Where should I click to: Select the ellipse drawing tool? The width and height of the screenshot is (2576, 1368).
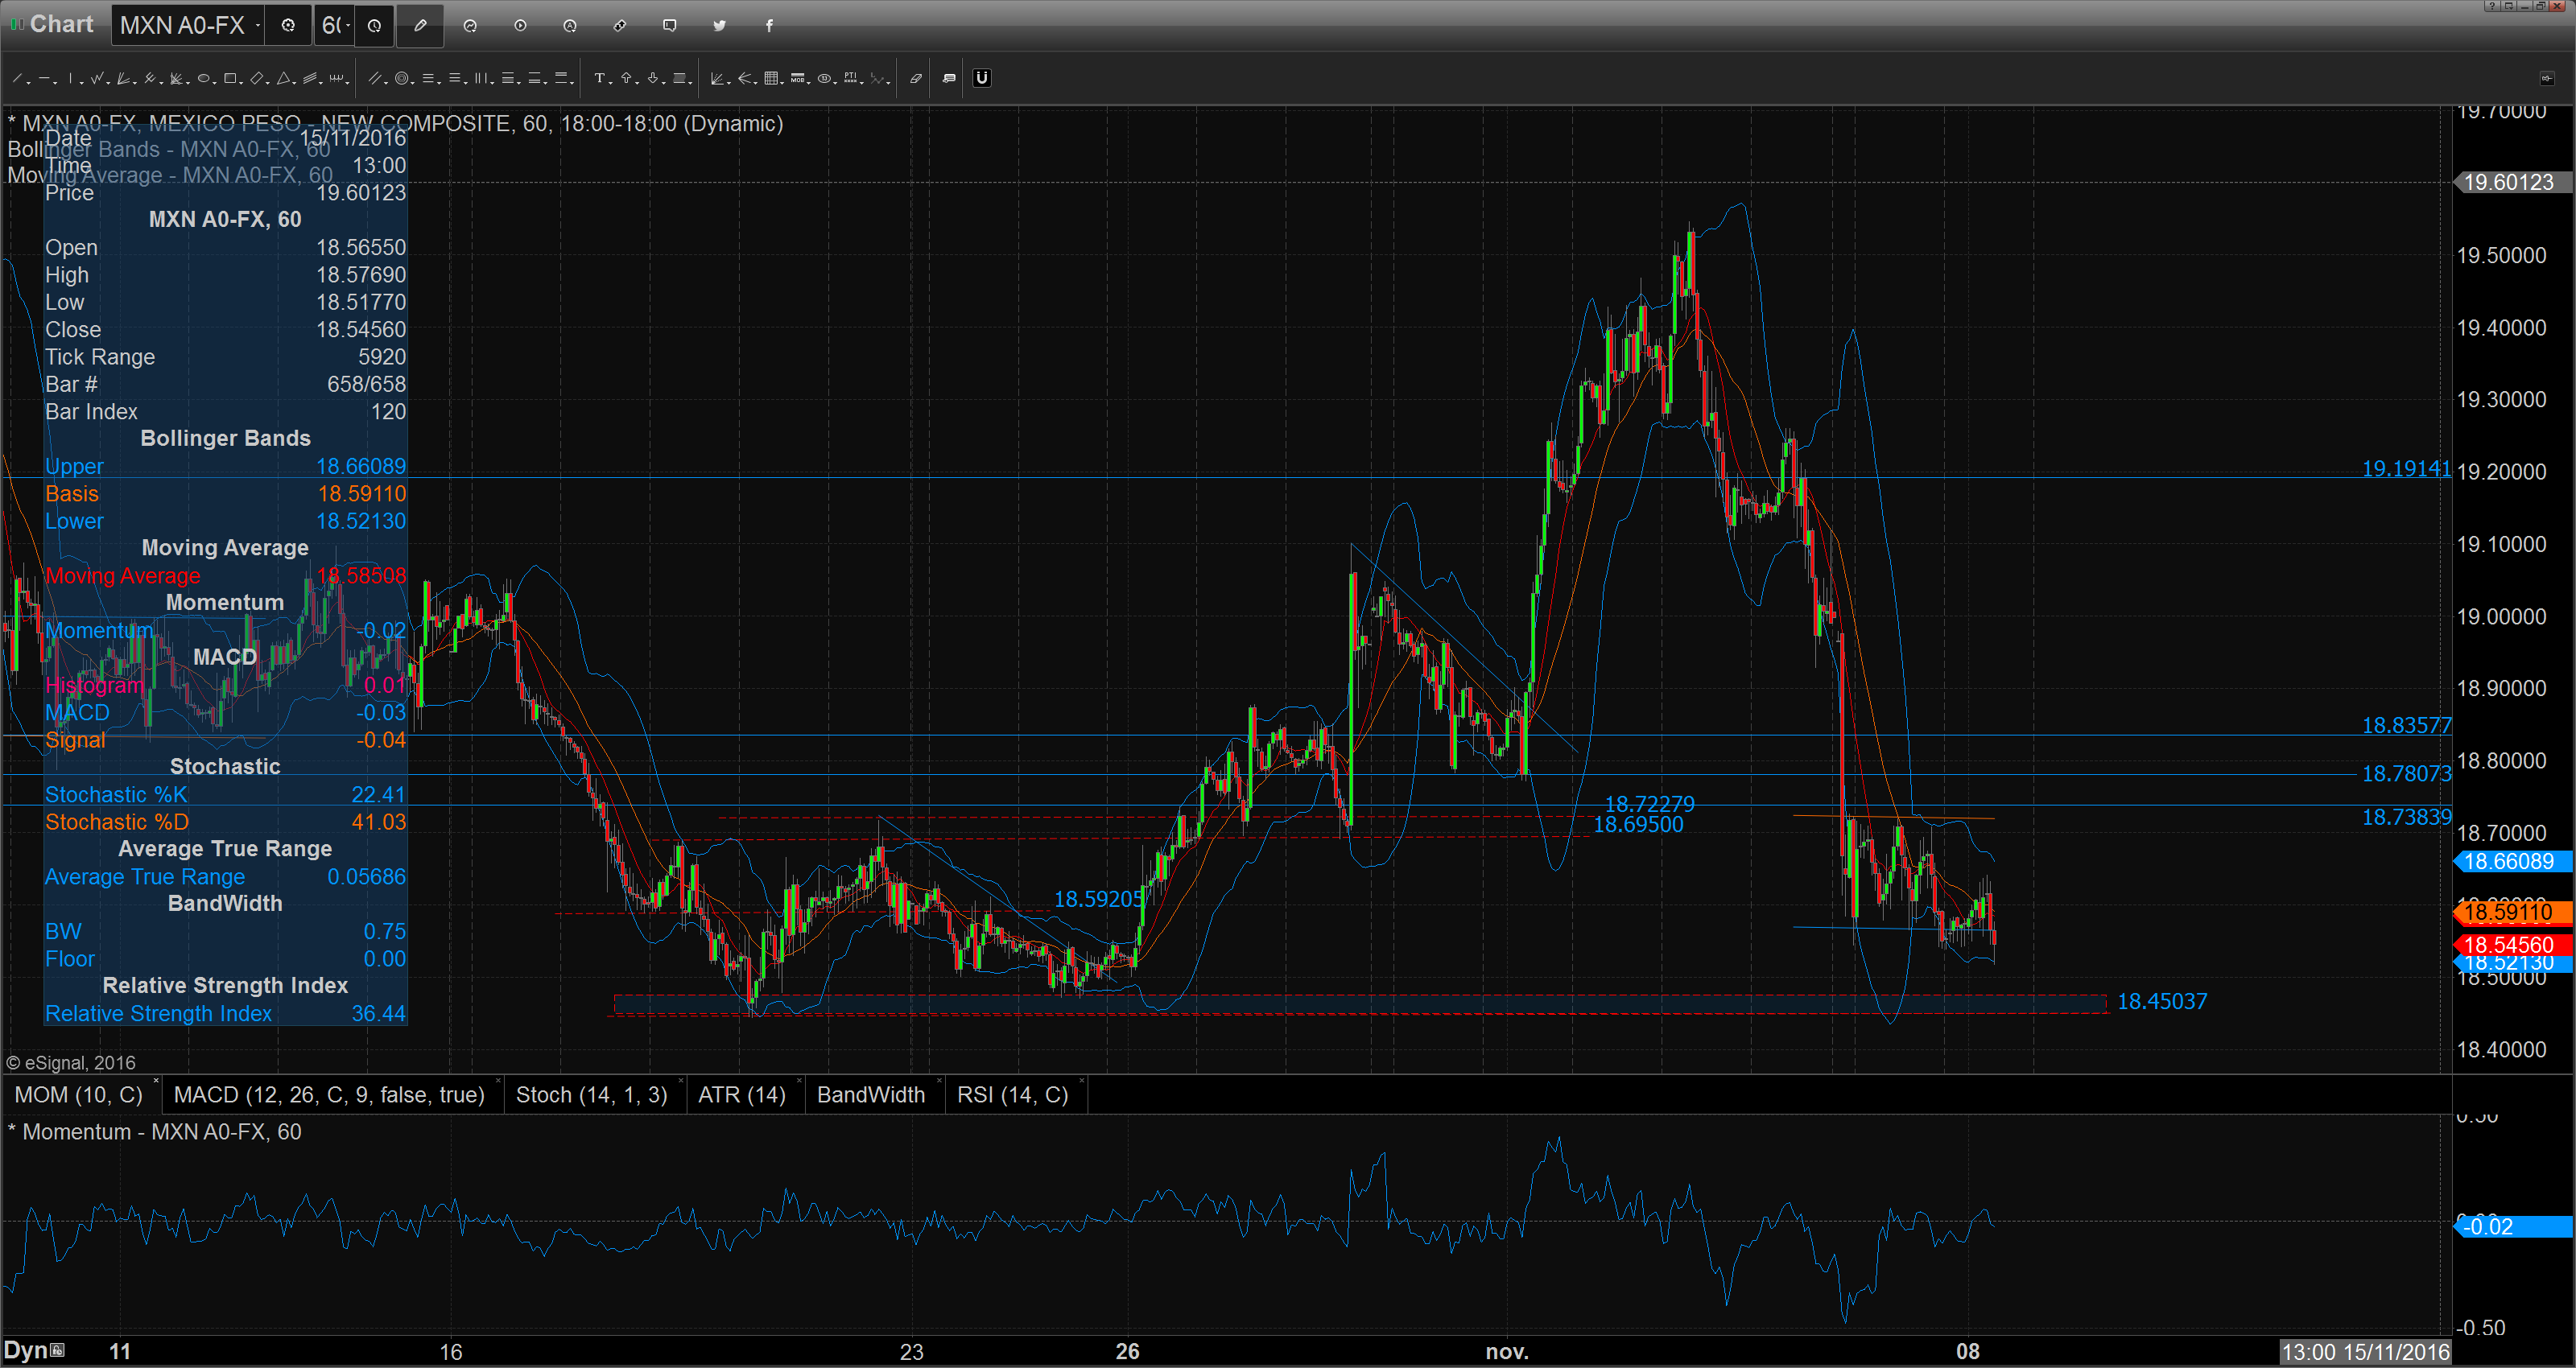203,78
